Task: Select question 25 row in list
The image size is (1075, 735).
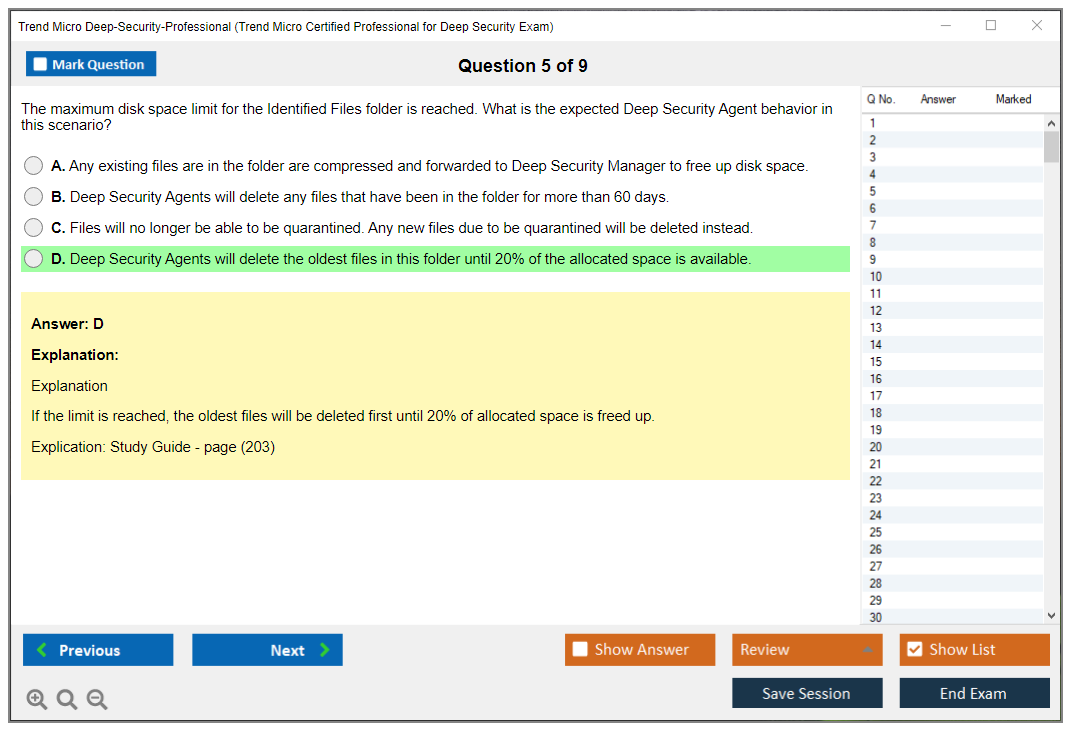Action: point(876,532)
